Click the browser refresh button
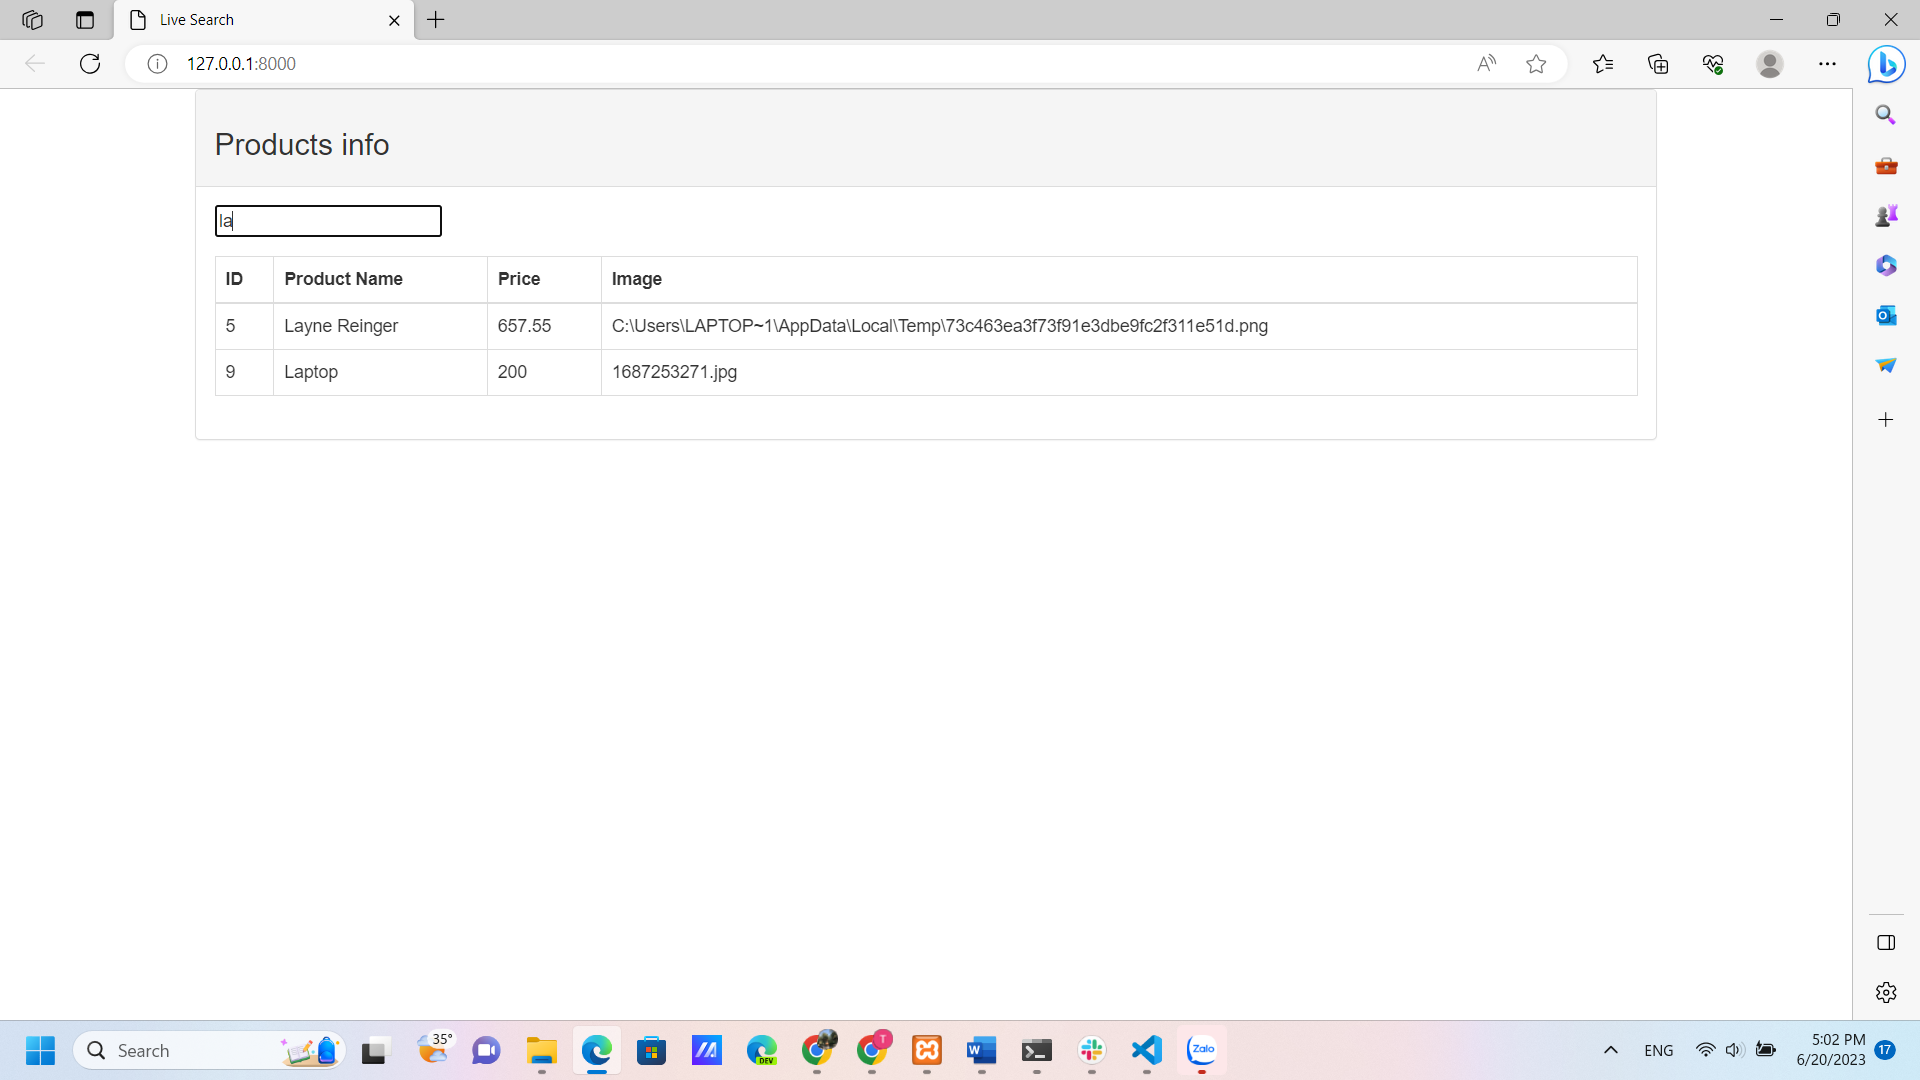1920x1080 pixels. (x=90, y=64)
